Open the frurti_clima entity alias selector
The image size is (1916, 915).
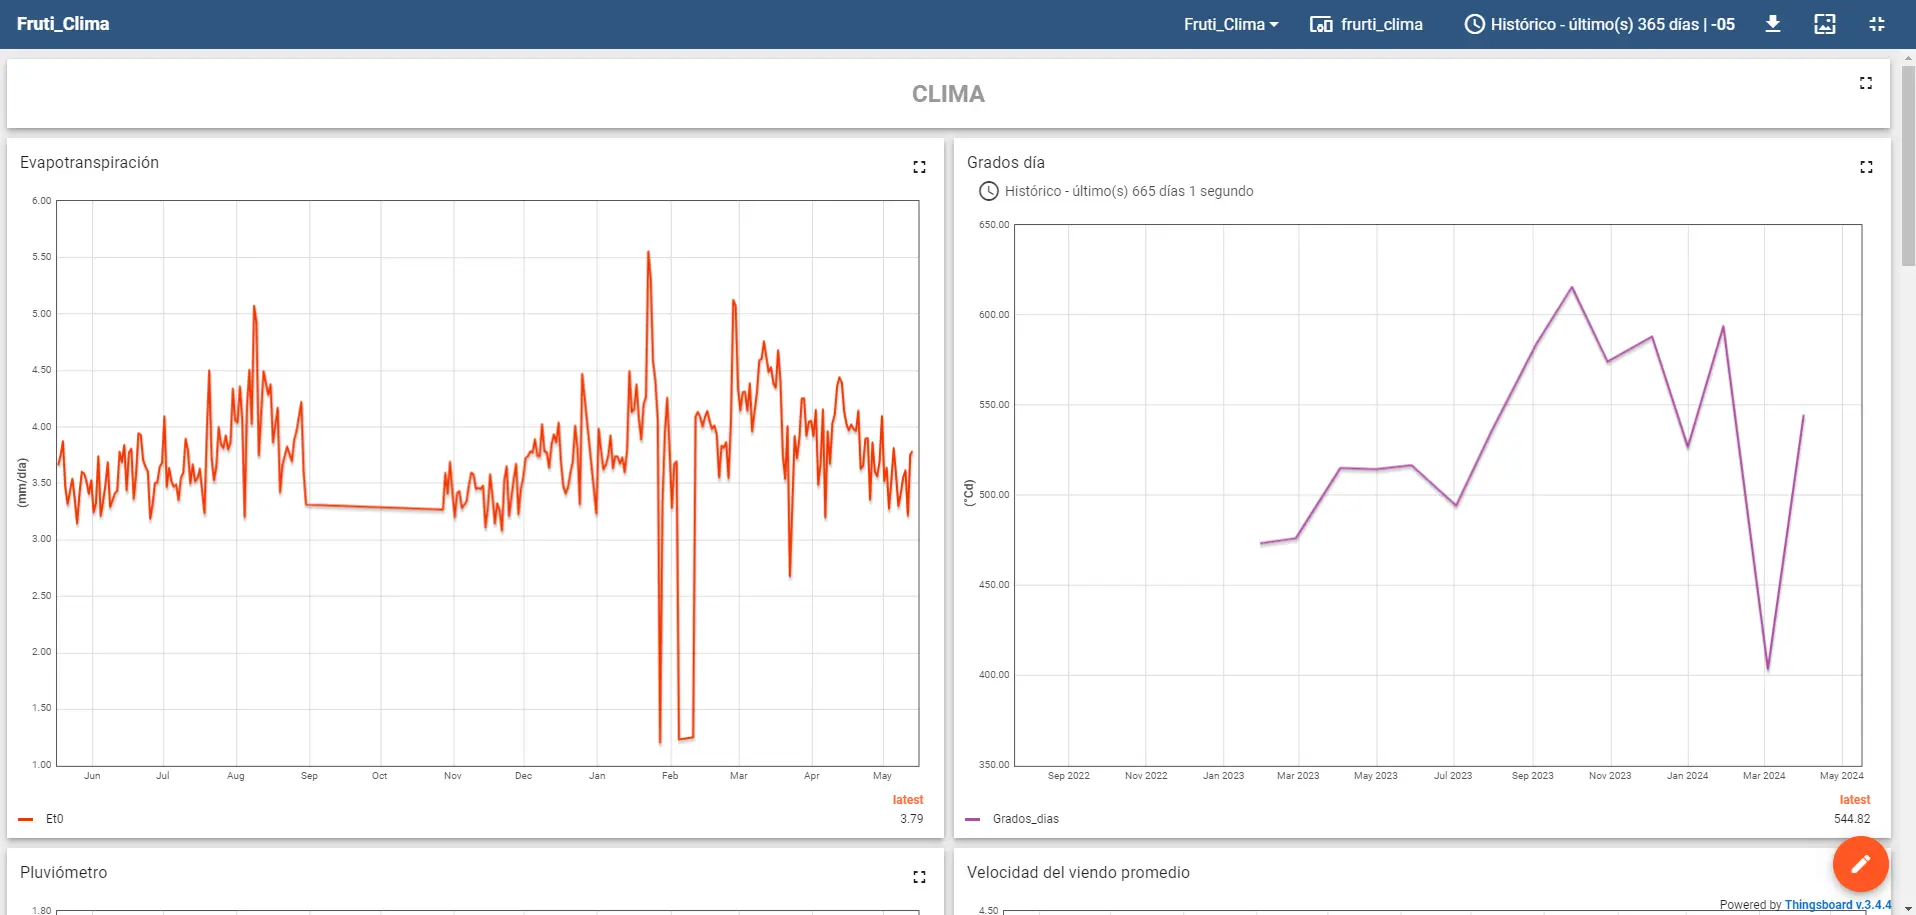pyautogui.click(x=1366, y=24)
